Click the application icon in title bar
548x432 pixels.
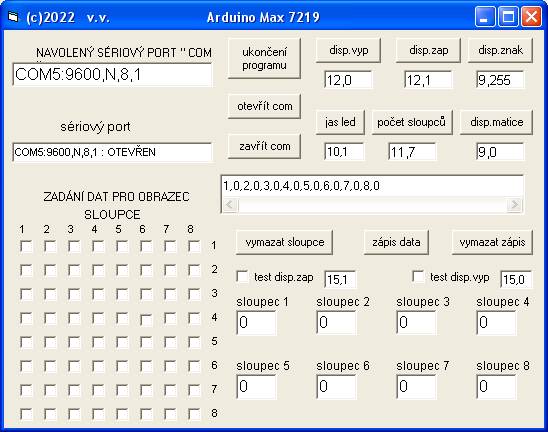pyautogui.click(x=13, y=16)
